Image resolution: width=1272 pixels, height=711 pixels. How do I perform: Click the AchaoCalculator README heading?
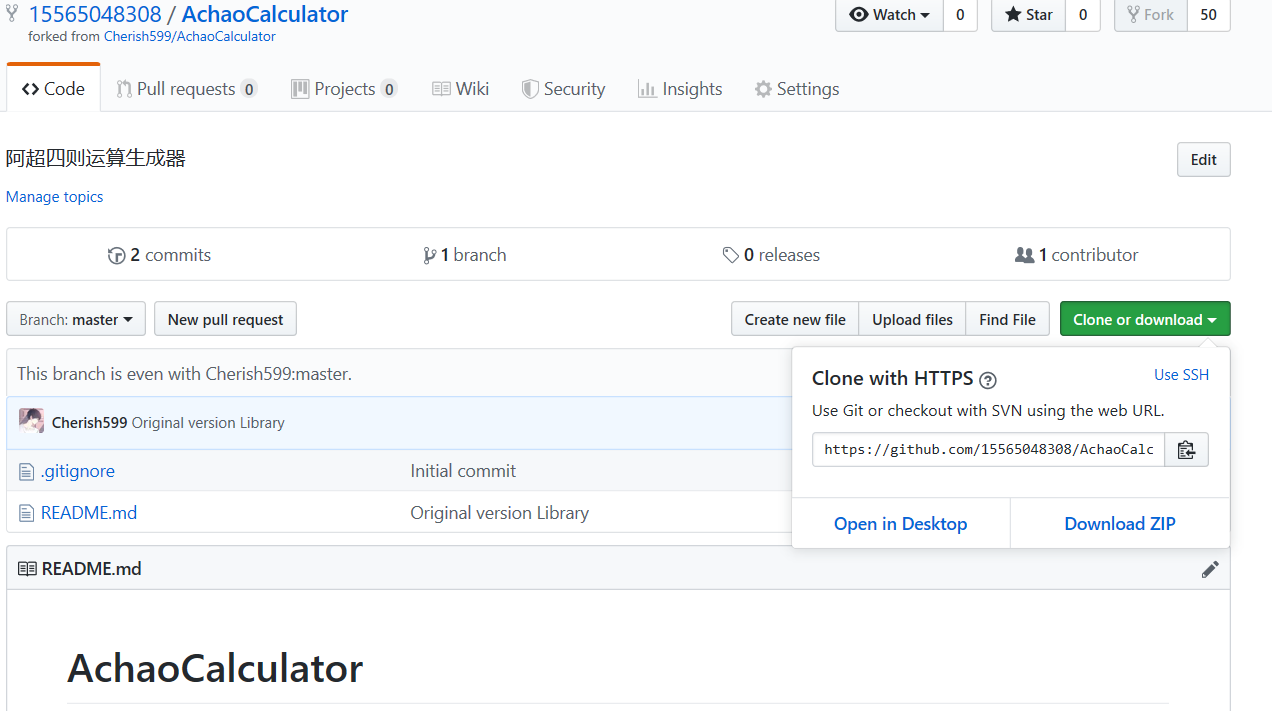coord(215,668)
